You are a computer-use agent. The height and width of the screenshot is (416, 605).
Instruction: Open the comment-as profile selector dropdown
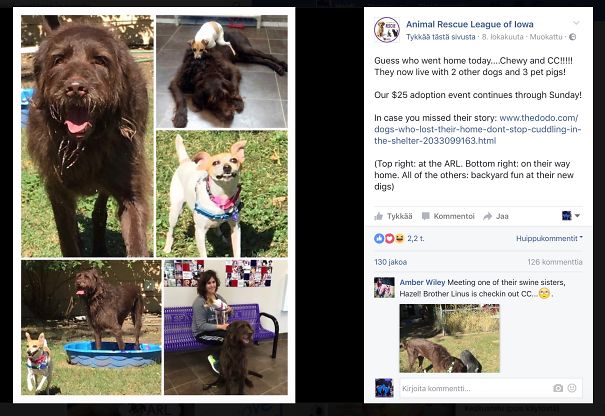click(571, 216)
